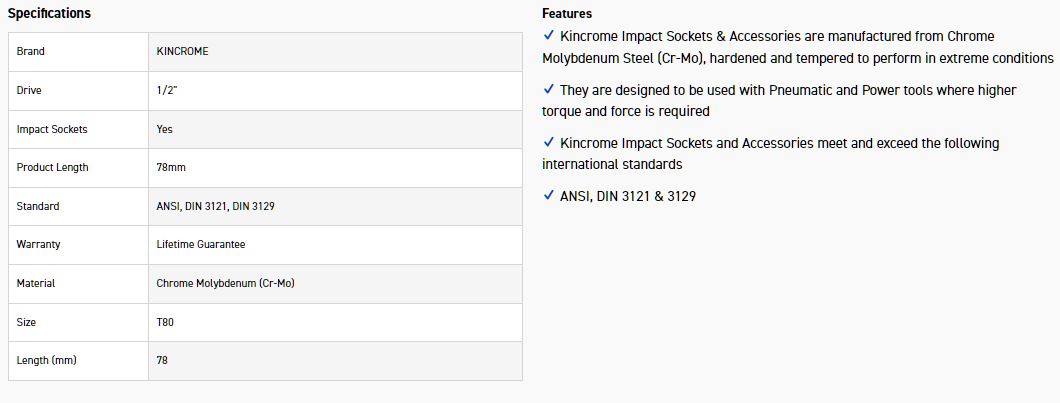1060x403 pixels.
Task: Click the Material row label
Action: (36, 283)
